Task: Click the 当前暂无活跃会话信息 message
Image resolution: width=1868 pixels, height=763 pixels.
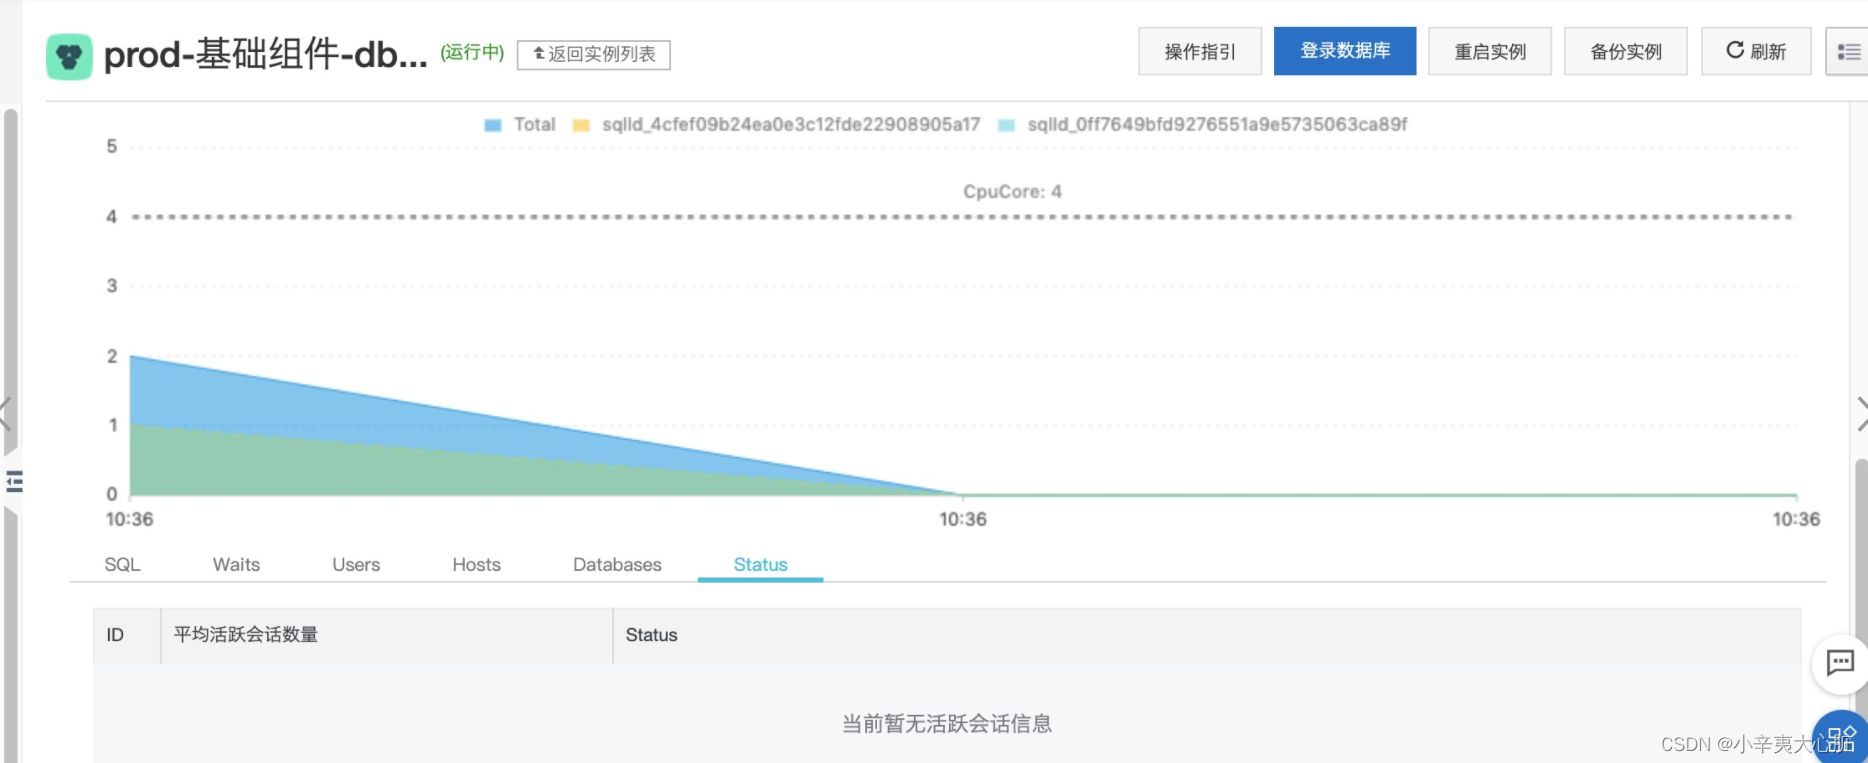Action: coord(946,723)
